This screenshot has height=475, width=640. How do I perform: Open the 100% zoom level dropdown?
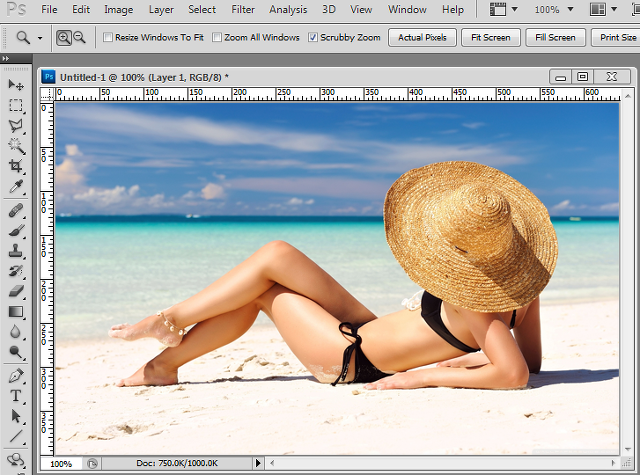[x=571, y=9]
